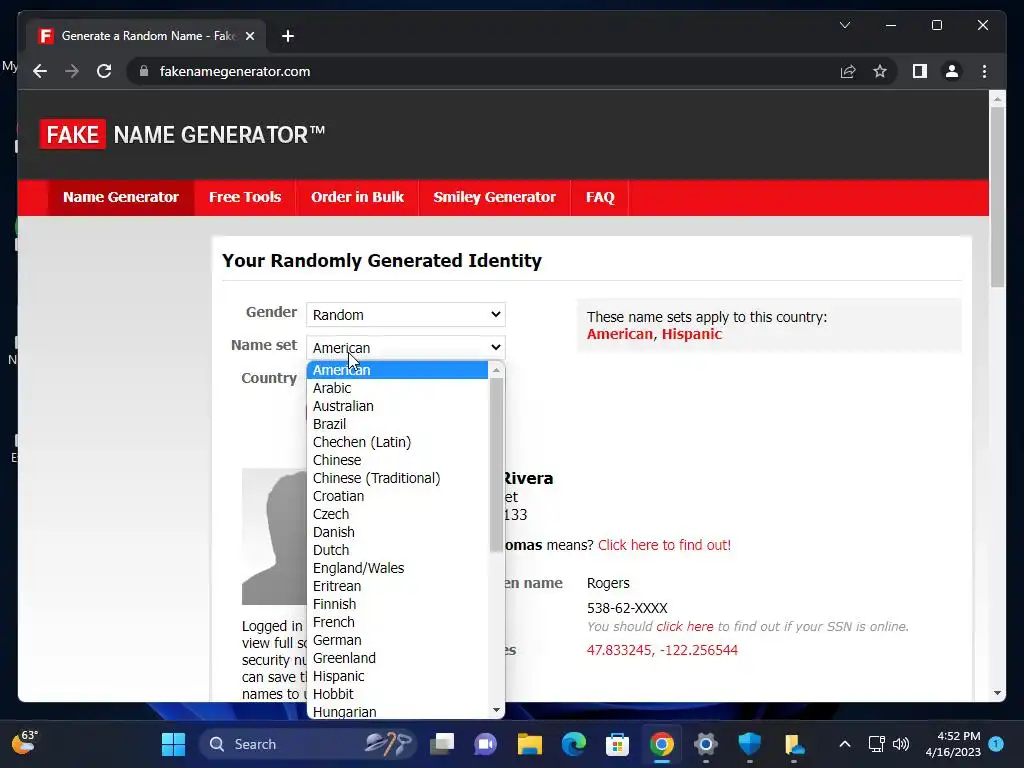Image resolution: width=1024 pixels, height=768 pixels.
Task: Select Hispanic in the dropdown list
Action: click(398, 676)
